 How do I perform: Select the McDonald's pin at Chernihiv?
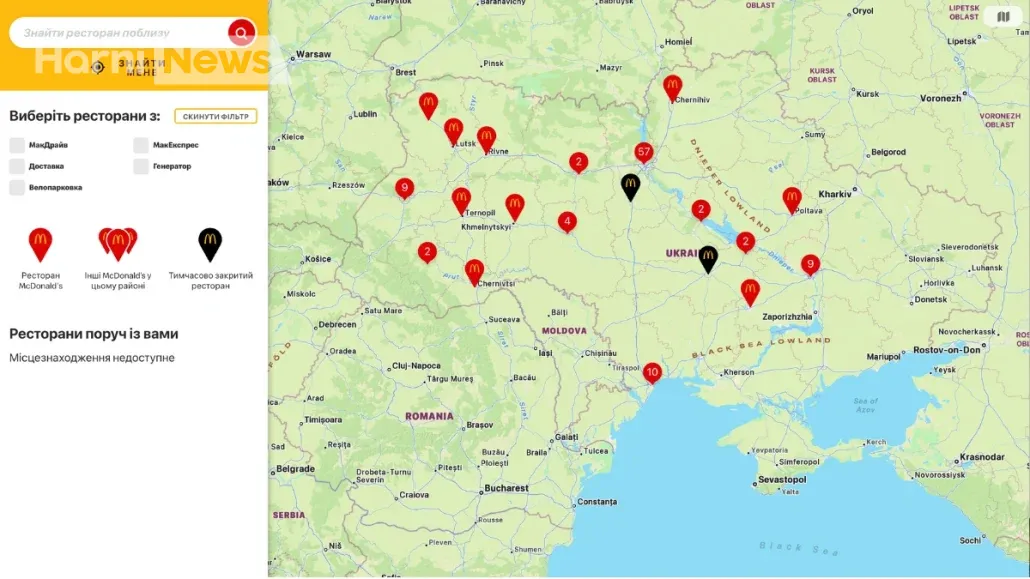tap(672, 87)
